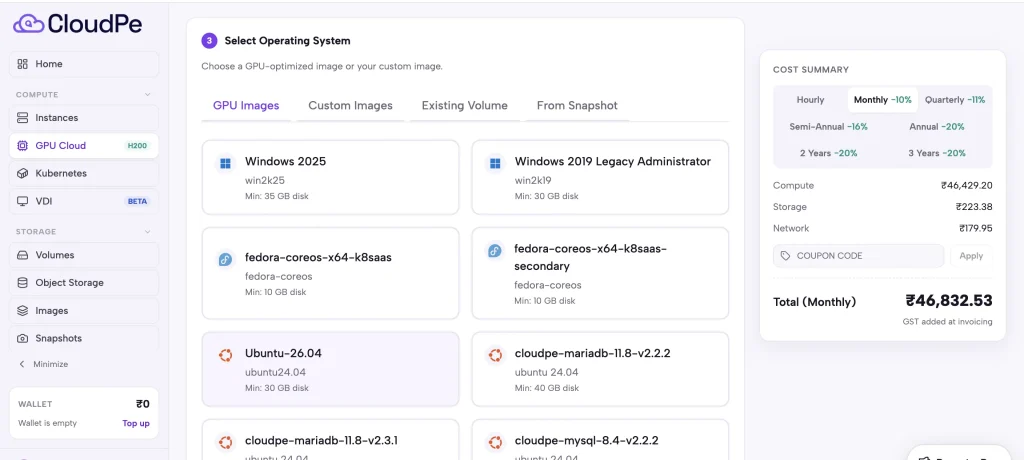
Task: Choose the cloudpe-mysql-8.4-v2.2.2 image card
Action: tap(600, 440)
